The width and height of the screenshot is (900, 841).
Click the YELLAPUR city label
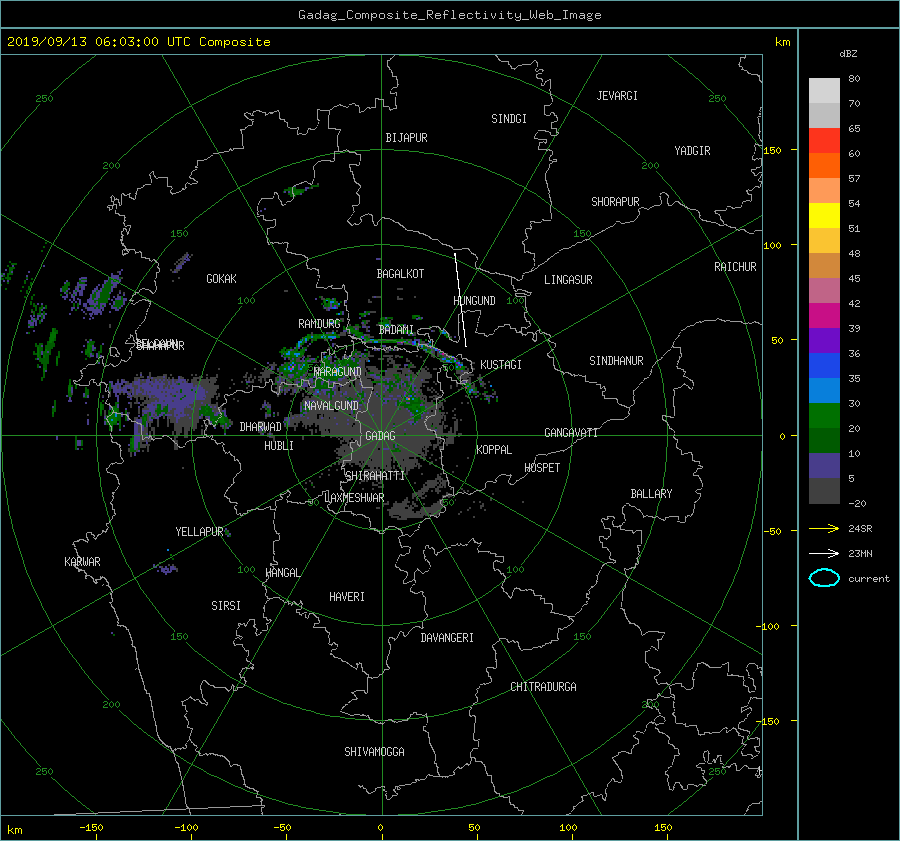tap(199, 532)
